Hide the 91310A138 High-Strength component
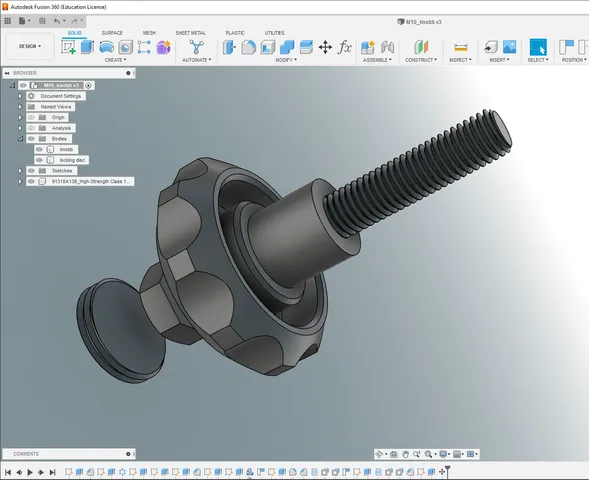This screenshot has width=589, height=480. point(31,181)
